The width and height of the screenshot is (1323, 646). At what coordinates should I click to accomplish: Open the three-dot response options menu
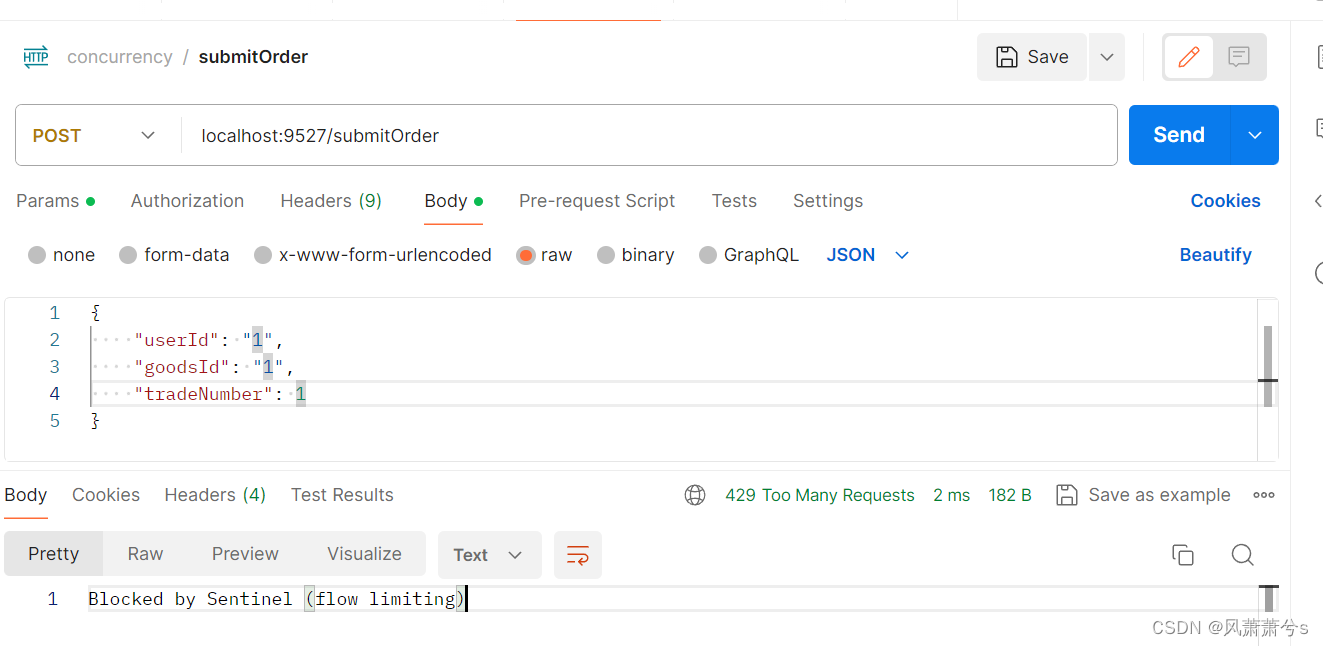tap(1263, 494)
